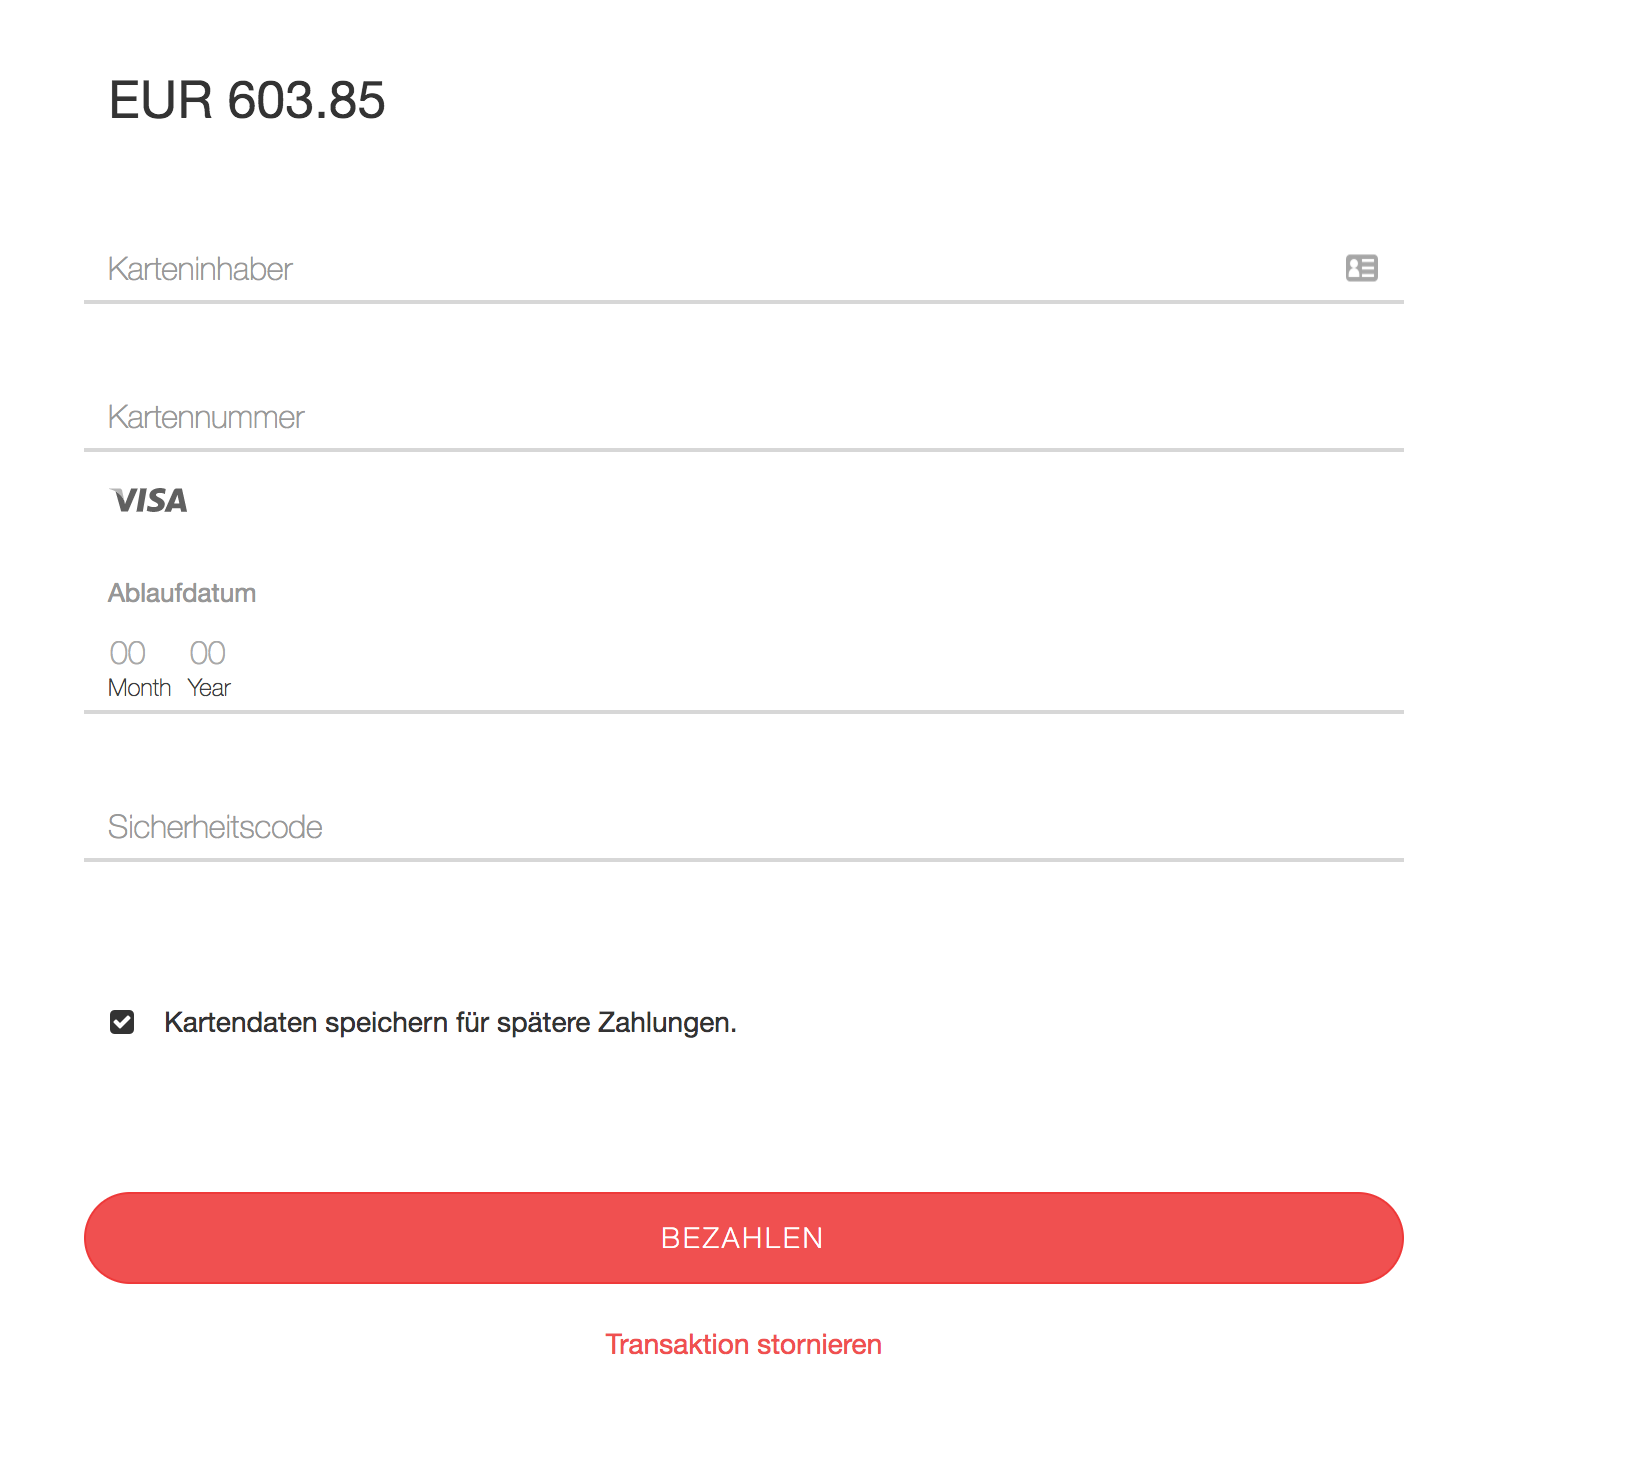Image resolution: width=1650 pixels, height=1476 pixels.
Task: Click the EUR 603.85 amount heading
Action: coord(247,100)
